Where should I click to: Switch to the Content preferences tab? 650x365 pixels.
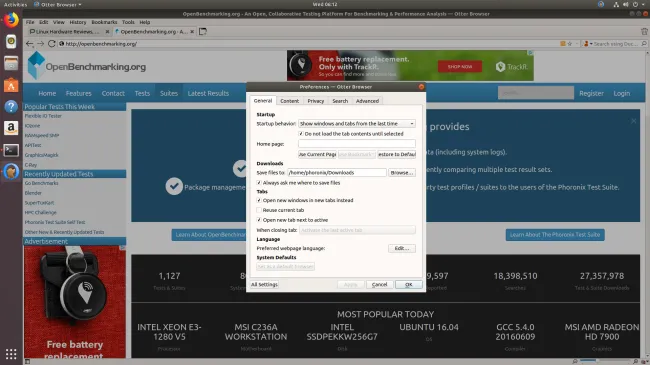click(289, 101)
